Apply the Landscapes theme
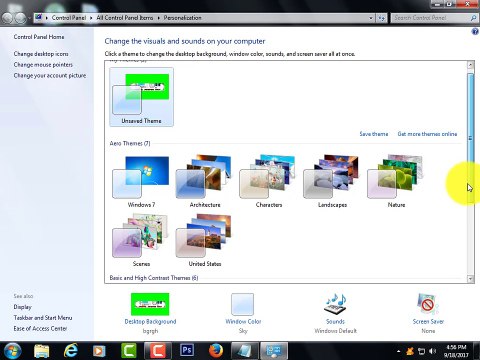The image size is (480, 360). pos(332,182)
